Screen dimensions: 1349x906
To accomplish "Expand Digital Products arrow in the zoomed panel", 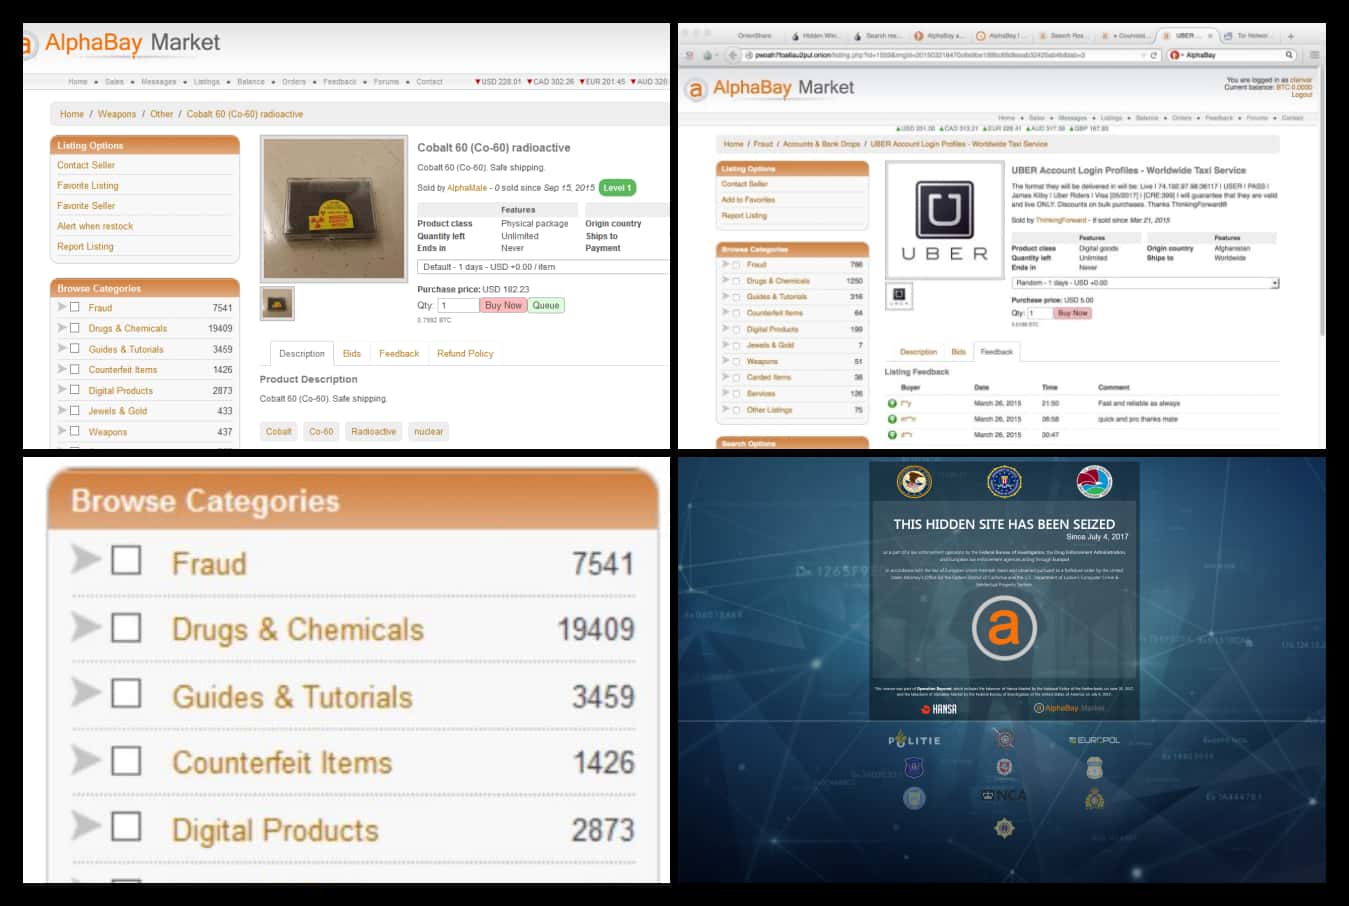I will (x=86, y=827).
